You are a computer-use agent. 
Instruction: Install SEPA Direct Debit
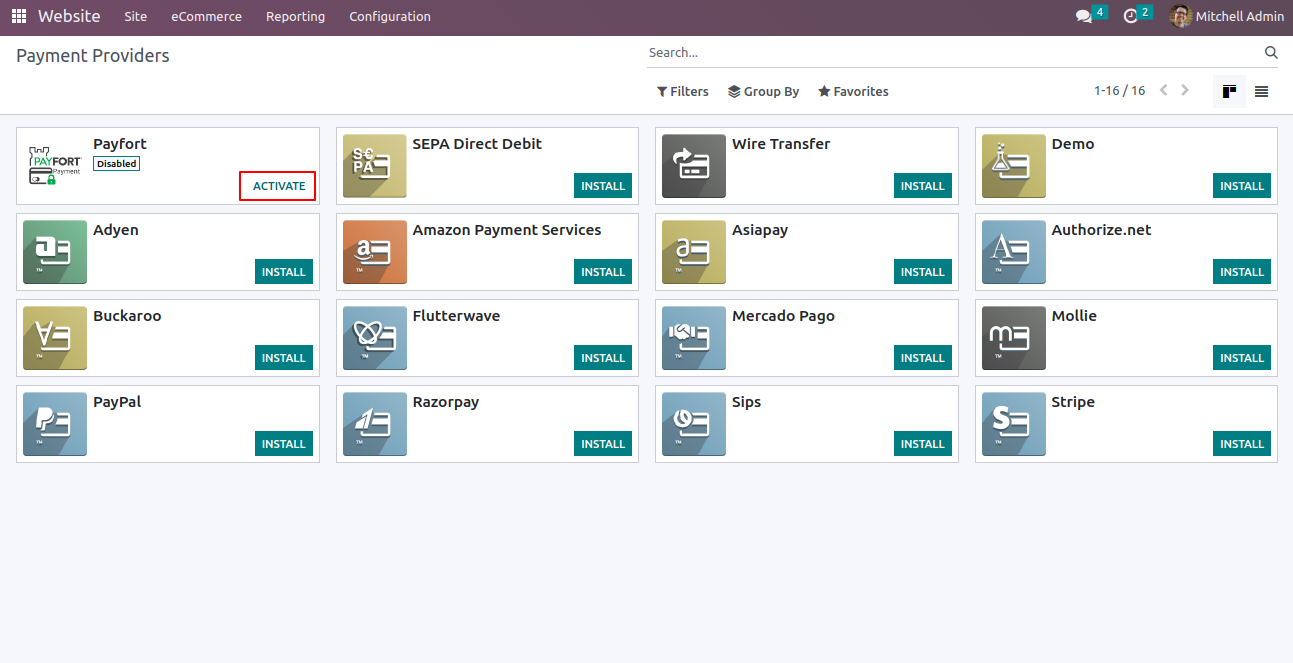click(x=603, y=186)
